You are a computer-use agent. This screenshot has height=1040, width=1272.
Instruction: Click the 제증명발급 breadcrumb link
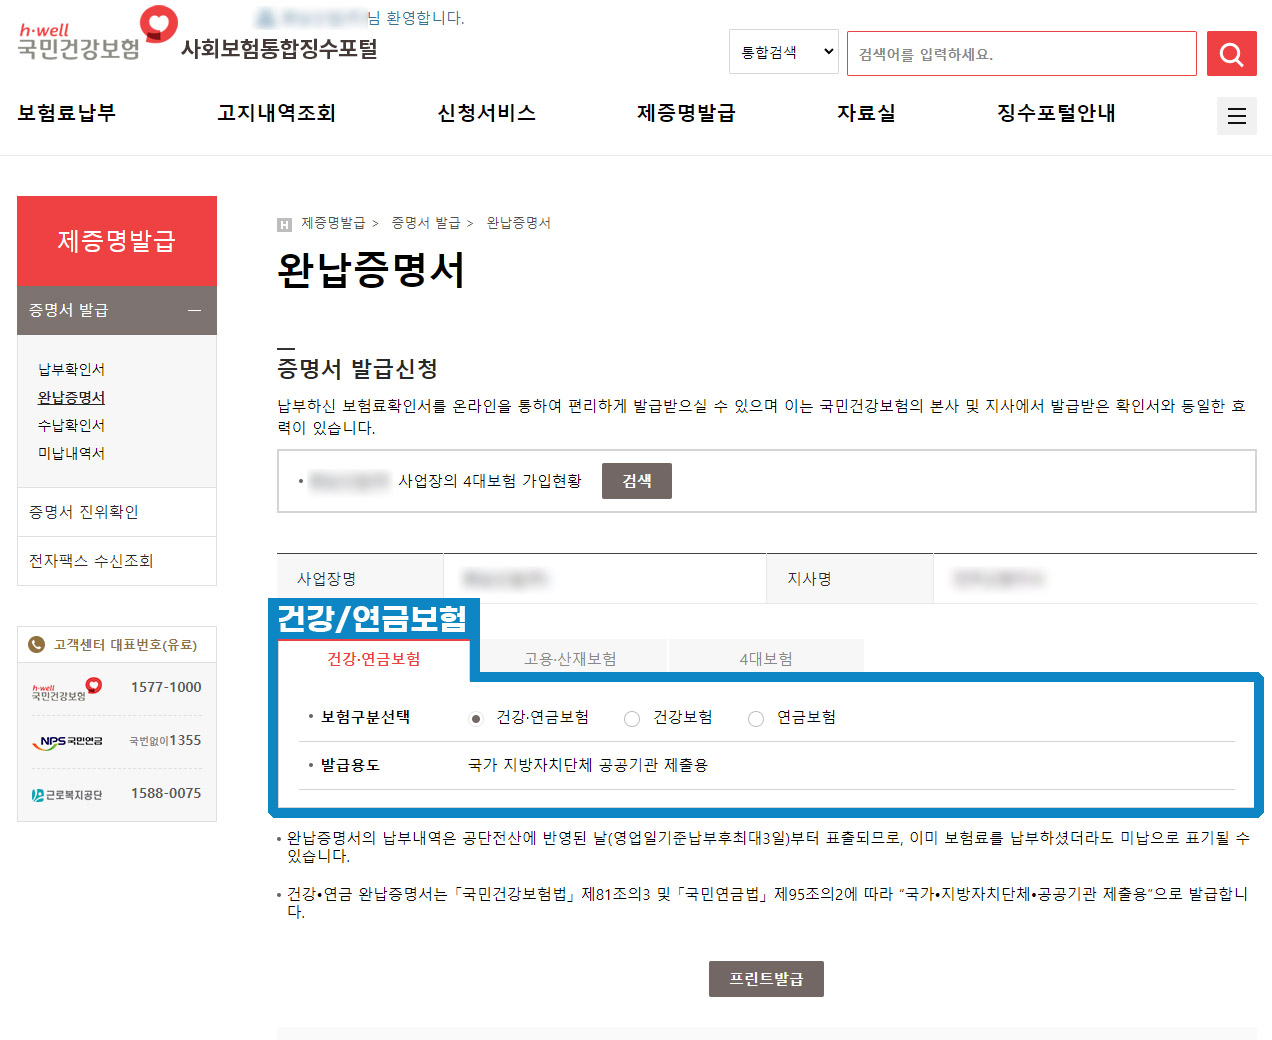coord(333,223)
